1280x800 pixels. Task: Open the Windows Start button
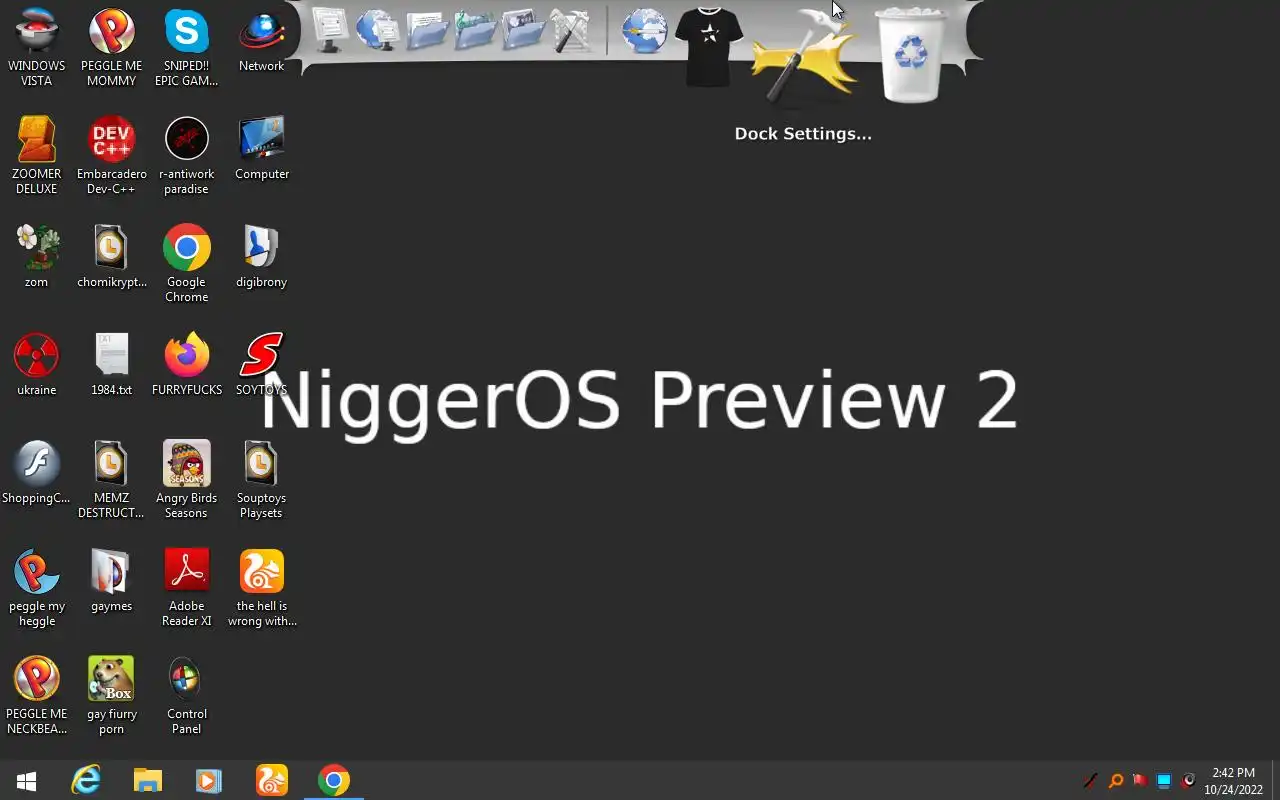(x=27, y=780)
